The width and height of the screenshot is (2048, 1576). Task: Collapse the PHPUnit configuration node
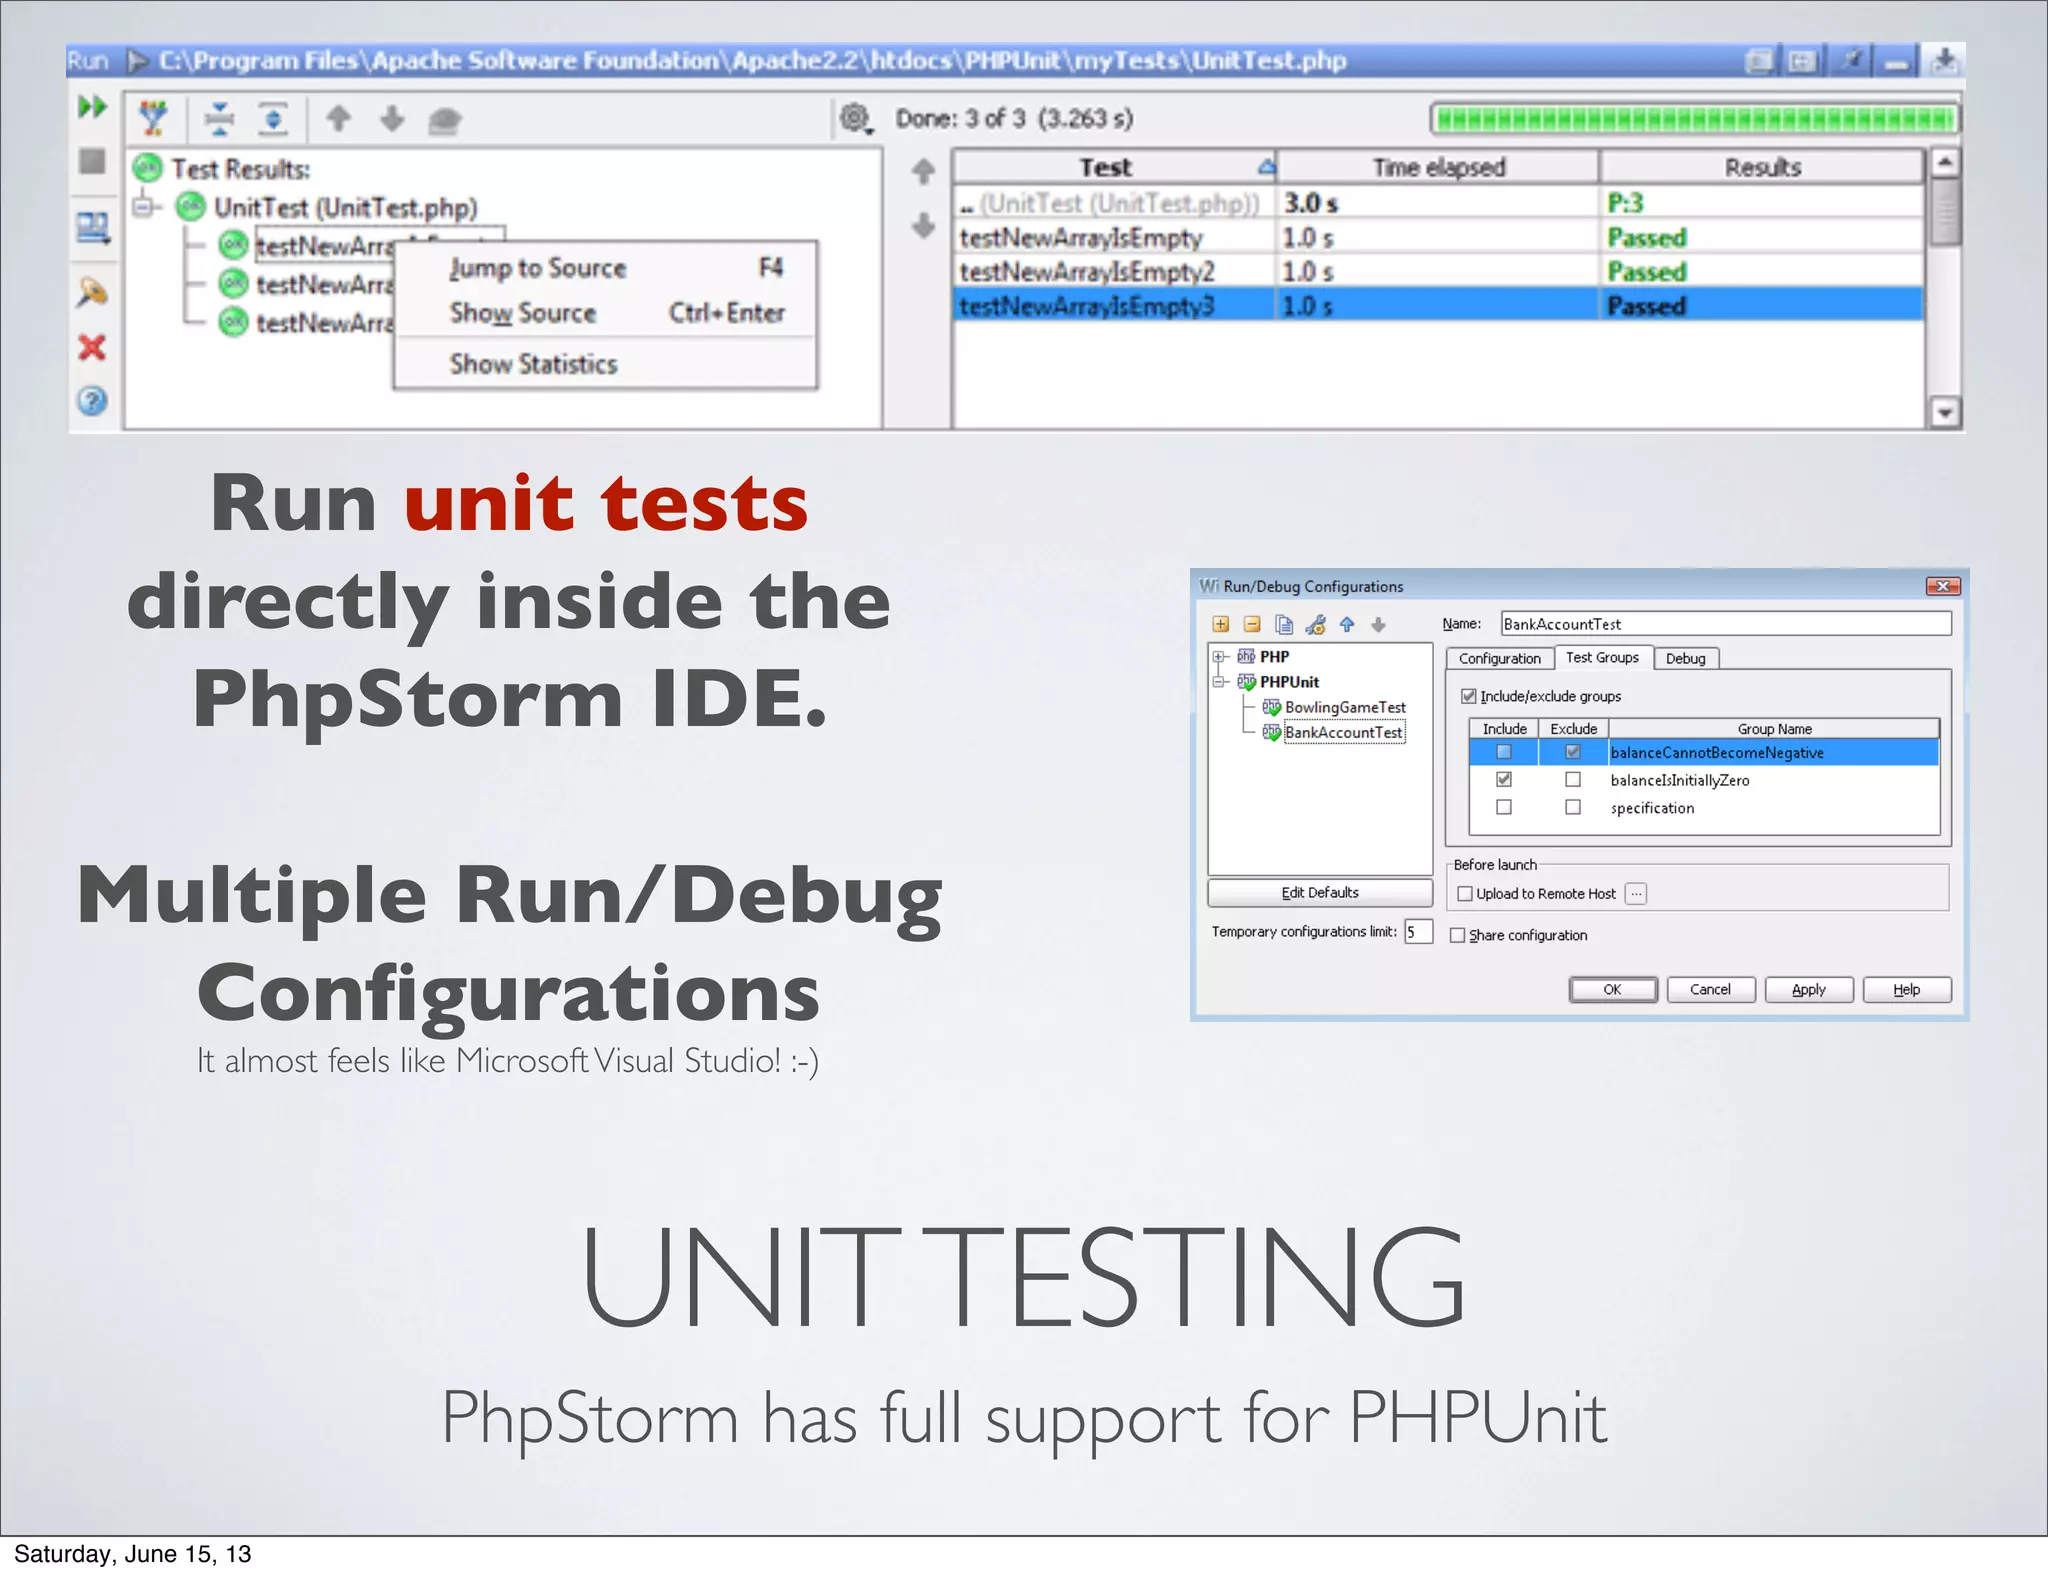1219,682
